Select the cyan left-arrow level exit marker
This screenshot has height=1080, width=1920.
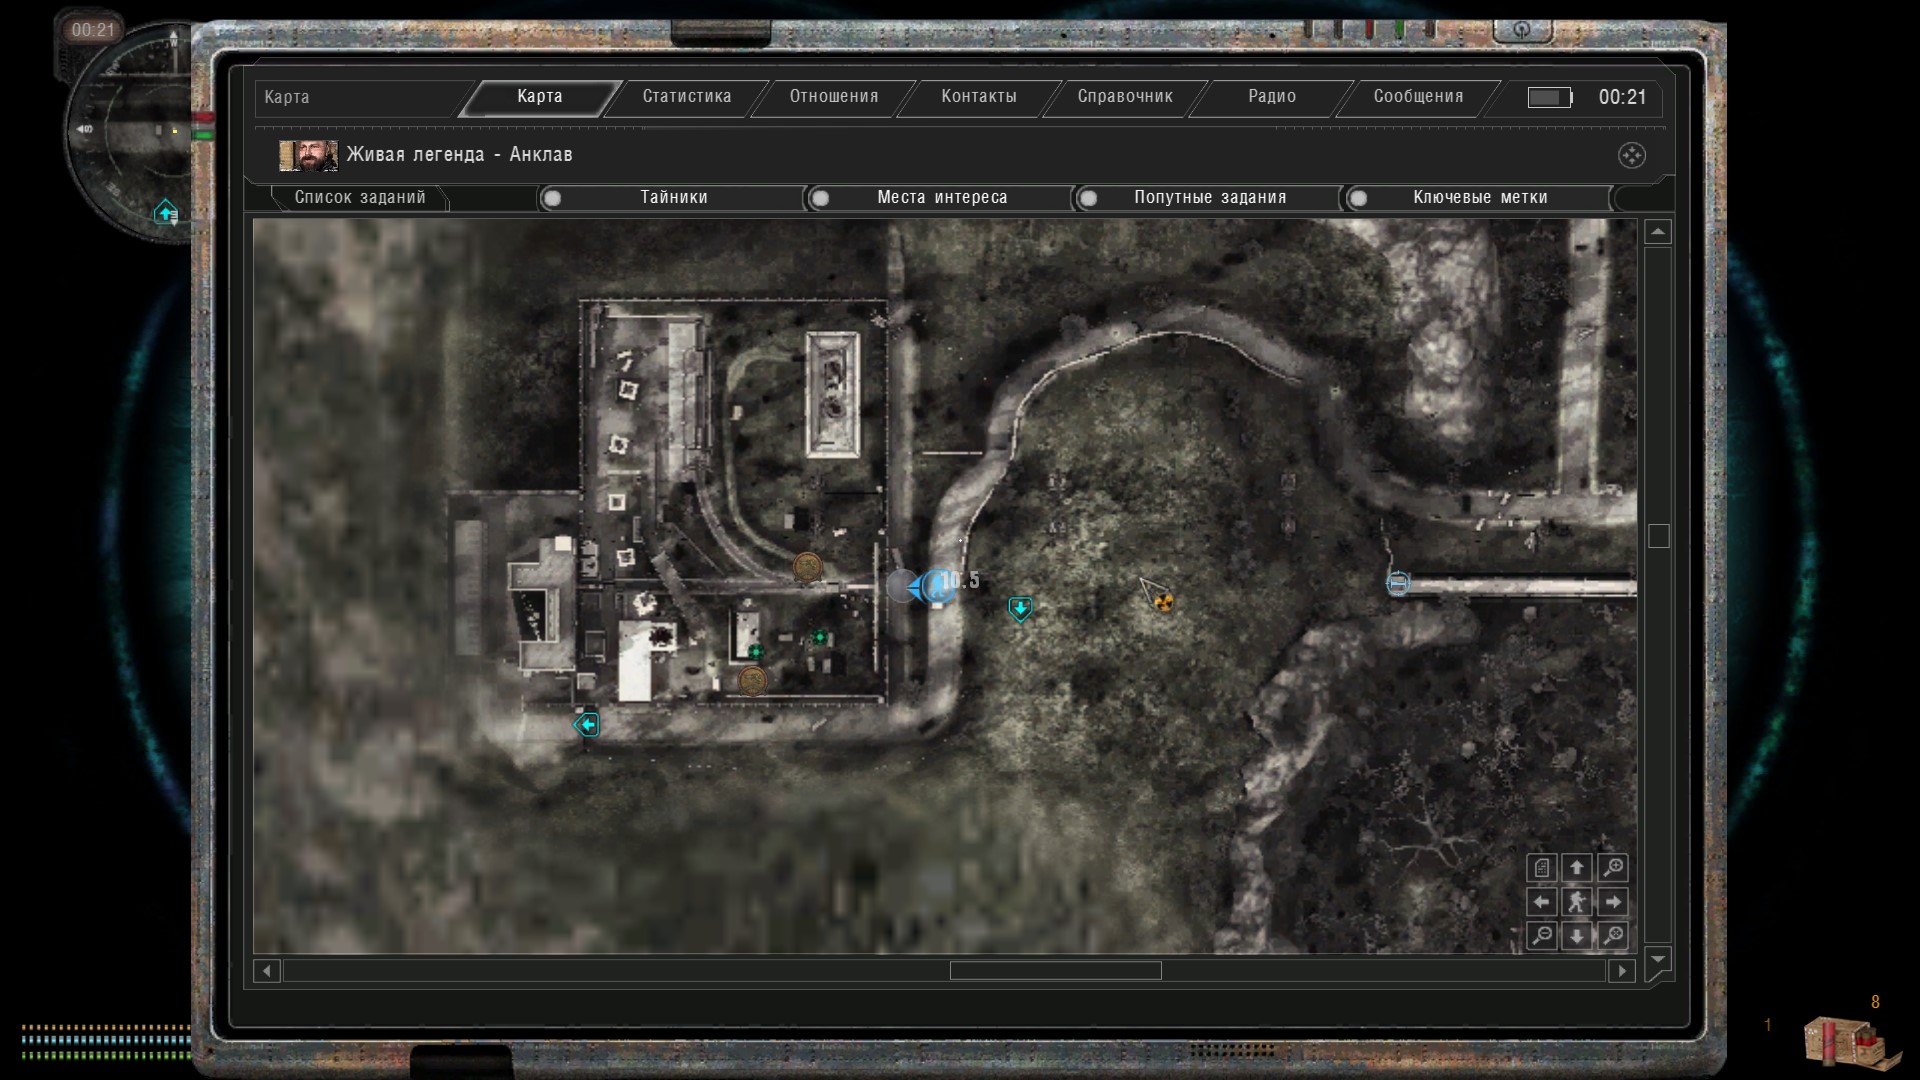tap(587, 724)
